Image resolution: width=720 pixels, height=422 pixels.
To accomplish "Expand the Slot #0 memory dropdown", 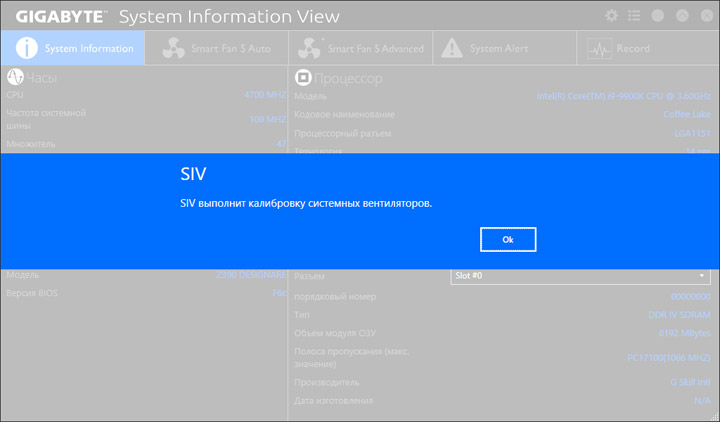I will pyautogui.click(x=580, y=276).
